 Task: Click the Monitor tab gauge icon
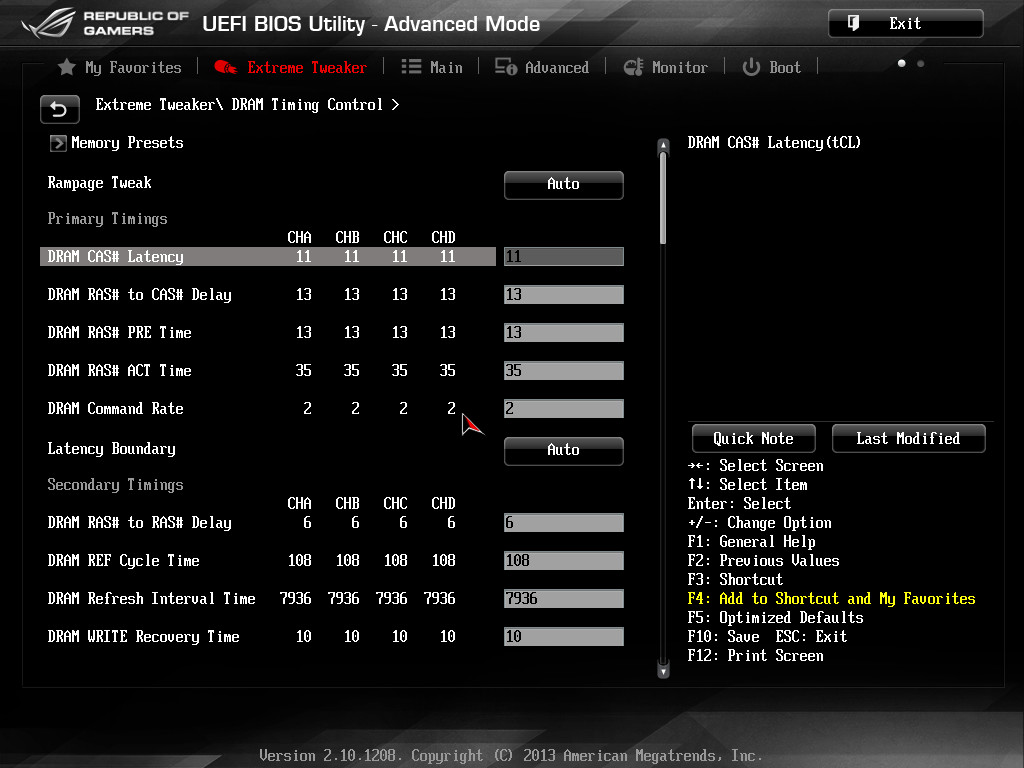[x=633, y=67]
